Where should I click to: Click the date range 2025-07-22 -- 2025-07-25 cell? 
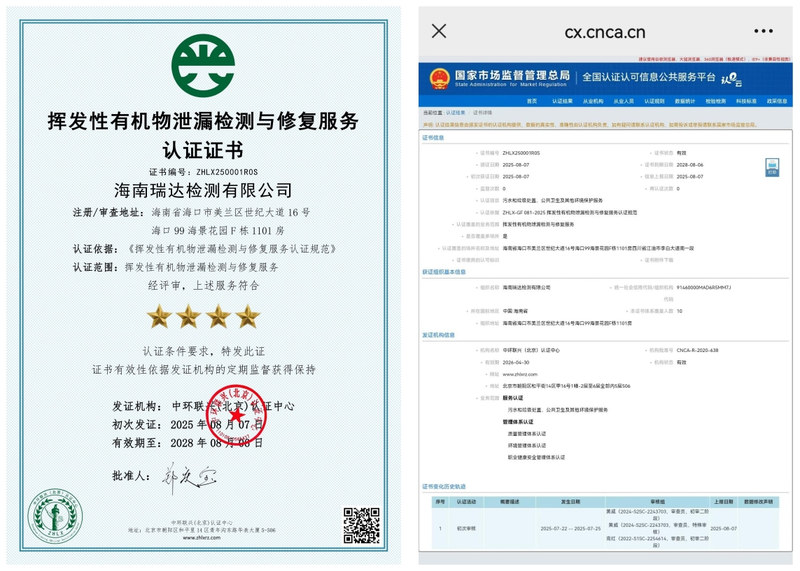570,529
